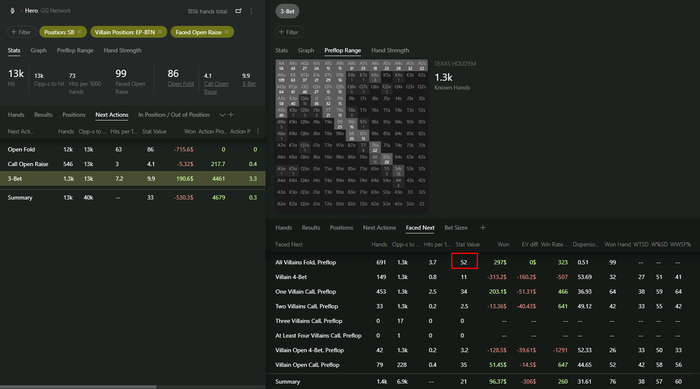This screenshot has width=700, height=389.
Task: Sort by WTSD column header
Action: 641,245
